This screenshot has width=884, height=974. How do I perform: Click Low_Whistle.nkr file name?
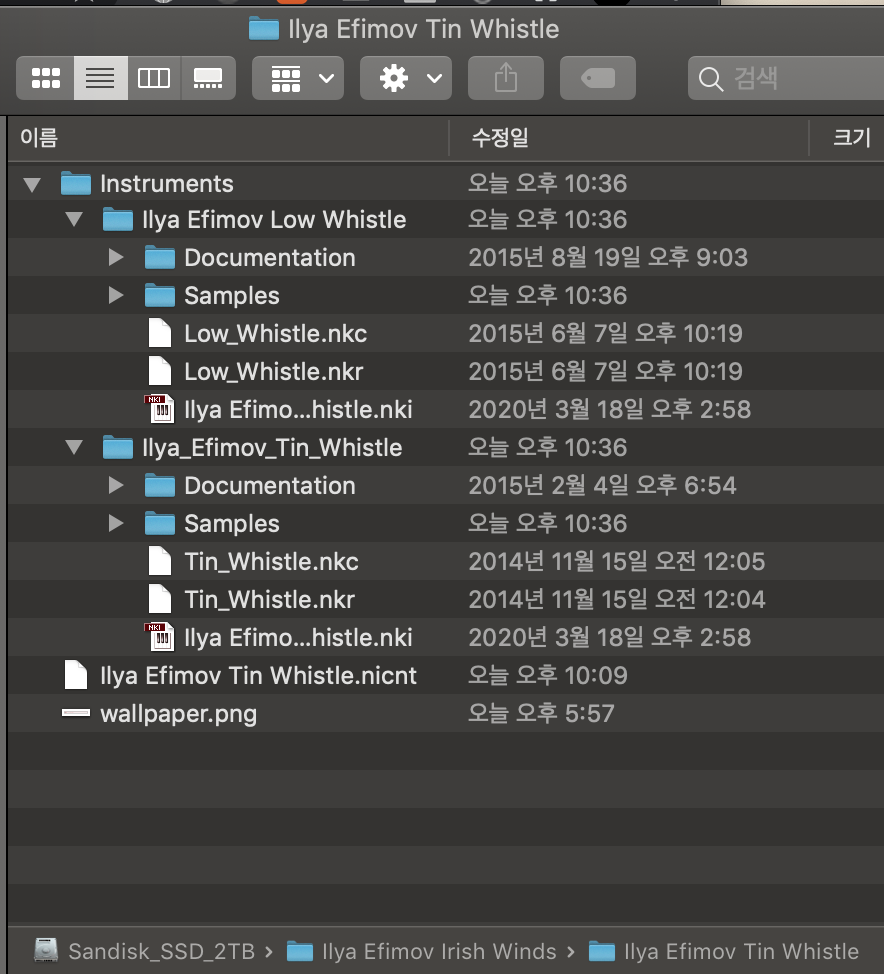(273, 371)
